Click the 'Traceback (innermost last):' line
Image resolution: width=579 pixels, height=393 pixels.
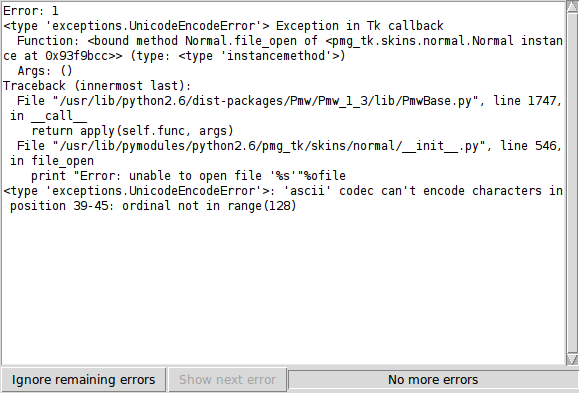click(97, 86)
